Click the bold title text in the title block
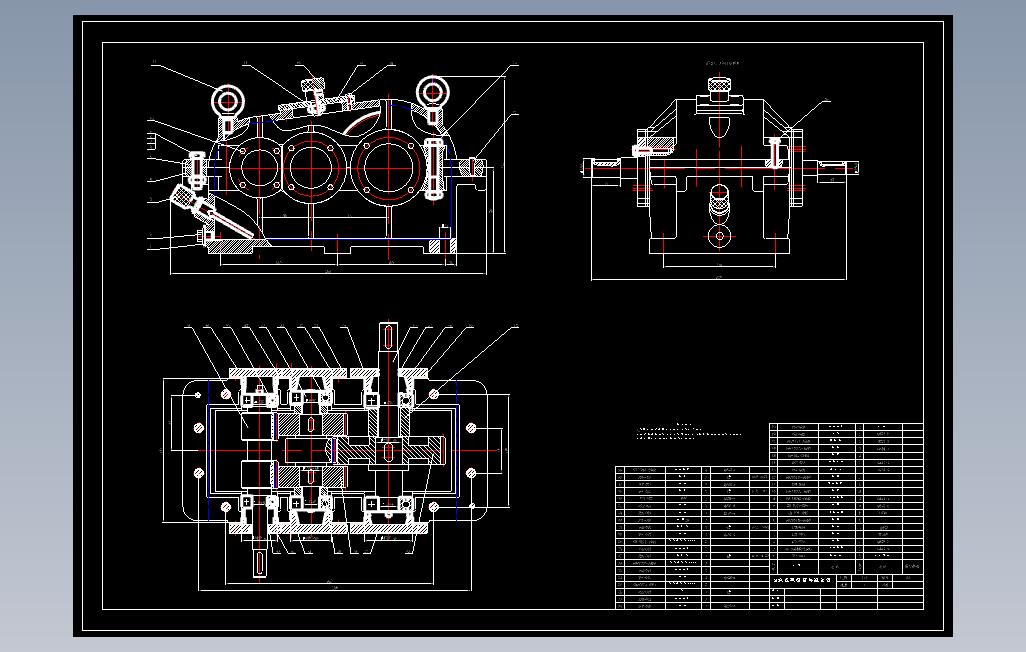Image resolution: width=1026 pixels, height=652 pixels. tap(802, 580)
